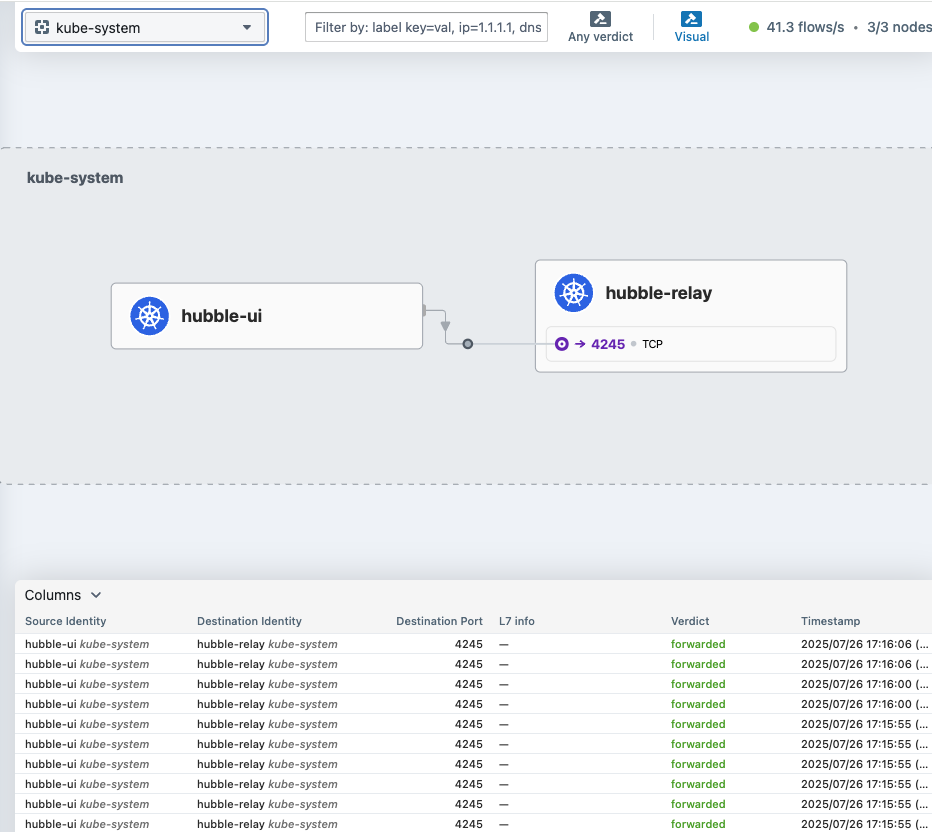
Task: Click the connector node on the flow link
Action: (468, 344)
